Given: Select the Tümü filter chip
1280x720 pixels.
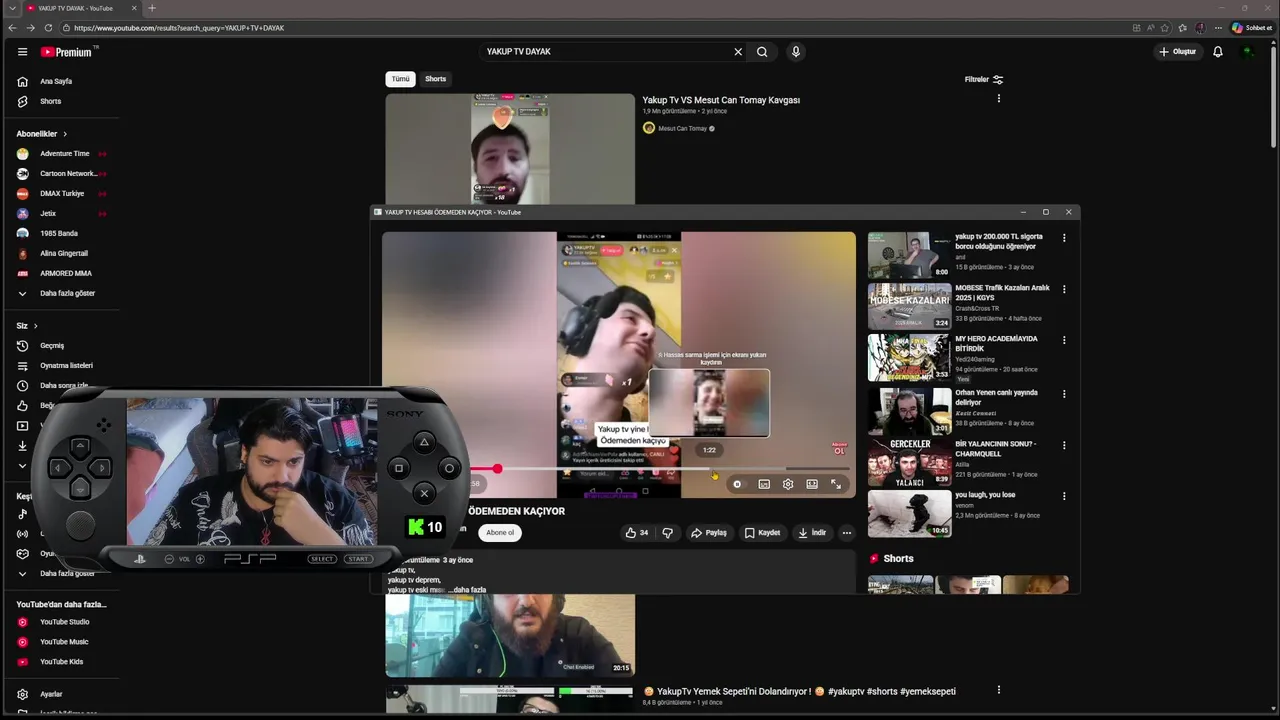Looking at the screenshot, I should coord(400,79).
